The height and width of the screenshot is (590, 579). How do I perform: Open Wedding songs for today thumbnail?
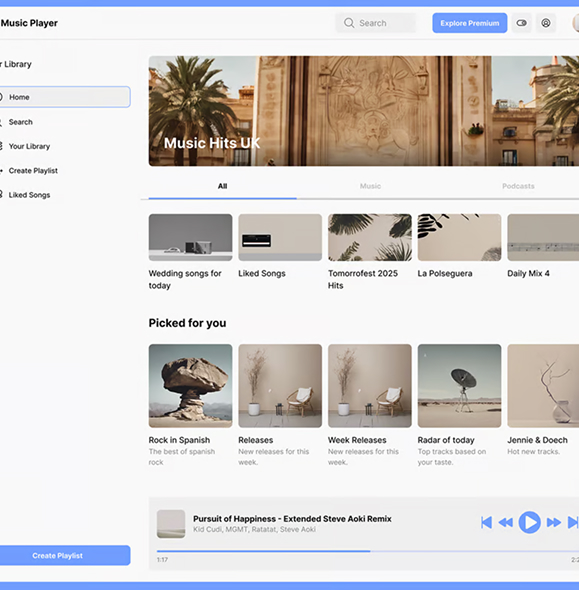point(190,237)
